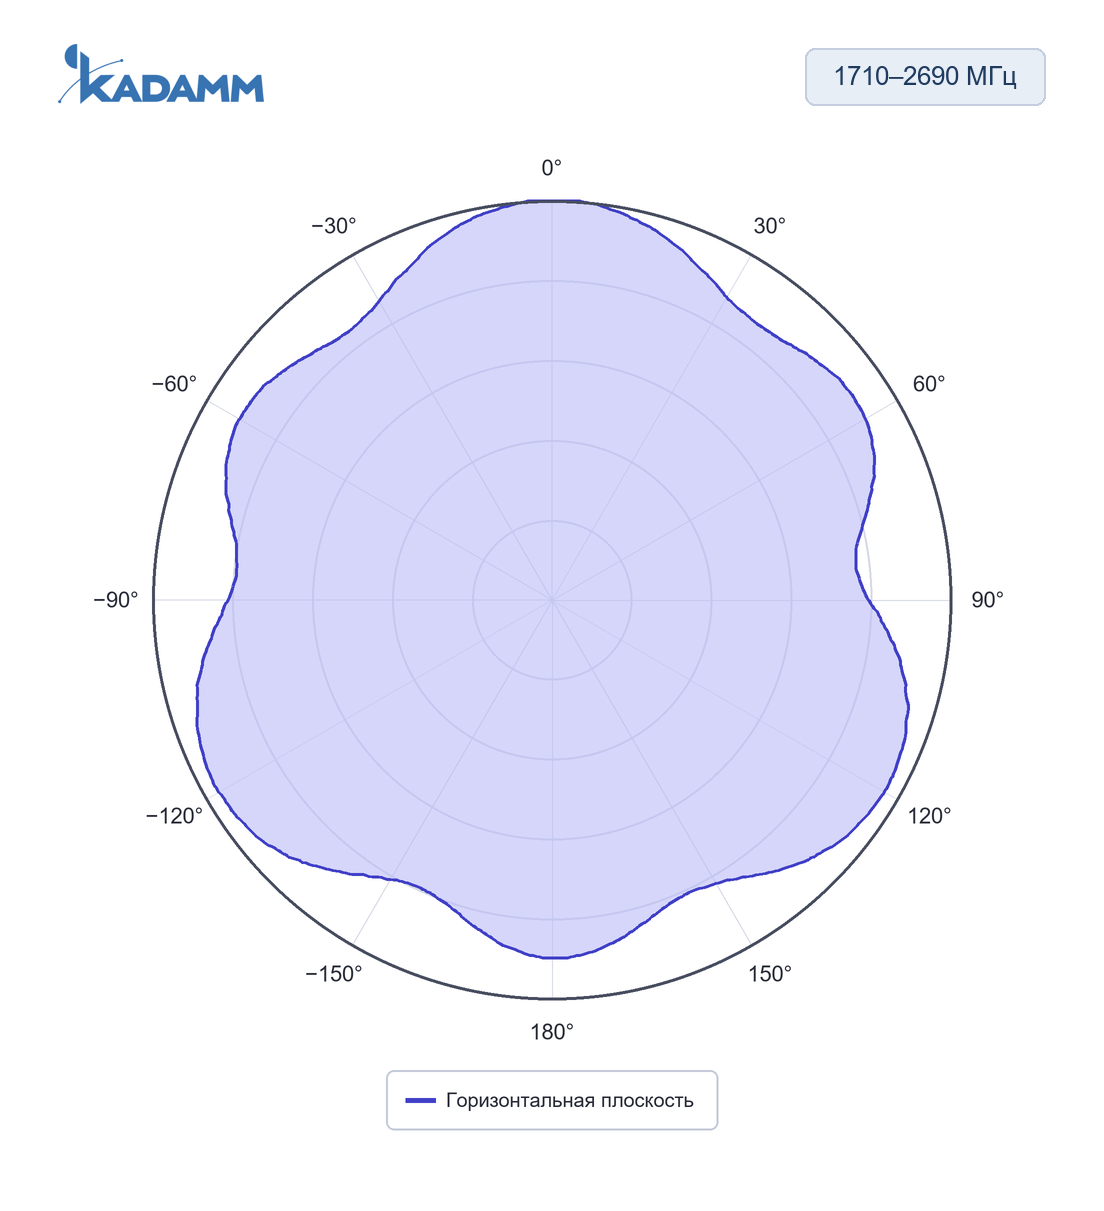Viewport: 1104px width, 1211px height.
Task: Click the −150° angle label
Action: pos(334,974)
